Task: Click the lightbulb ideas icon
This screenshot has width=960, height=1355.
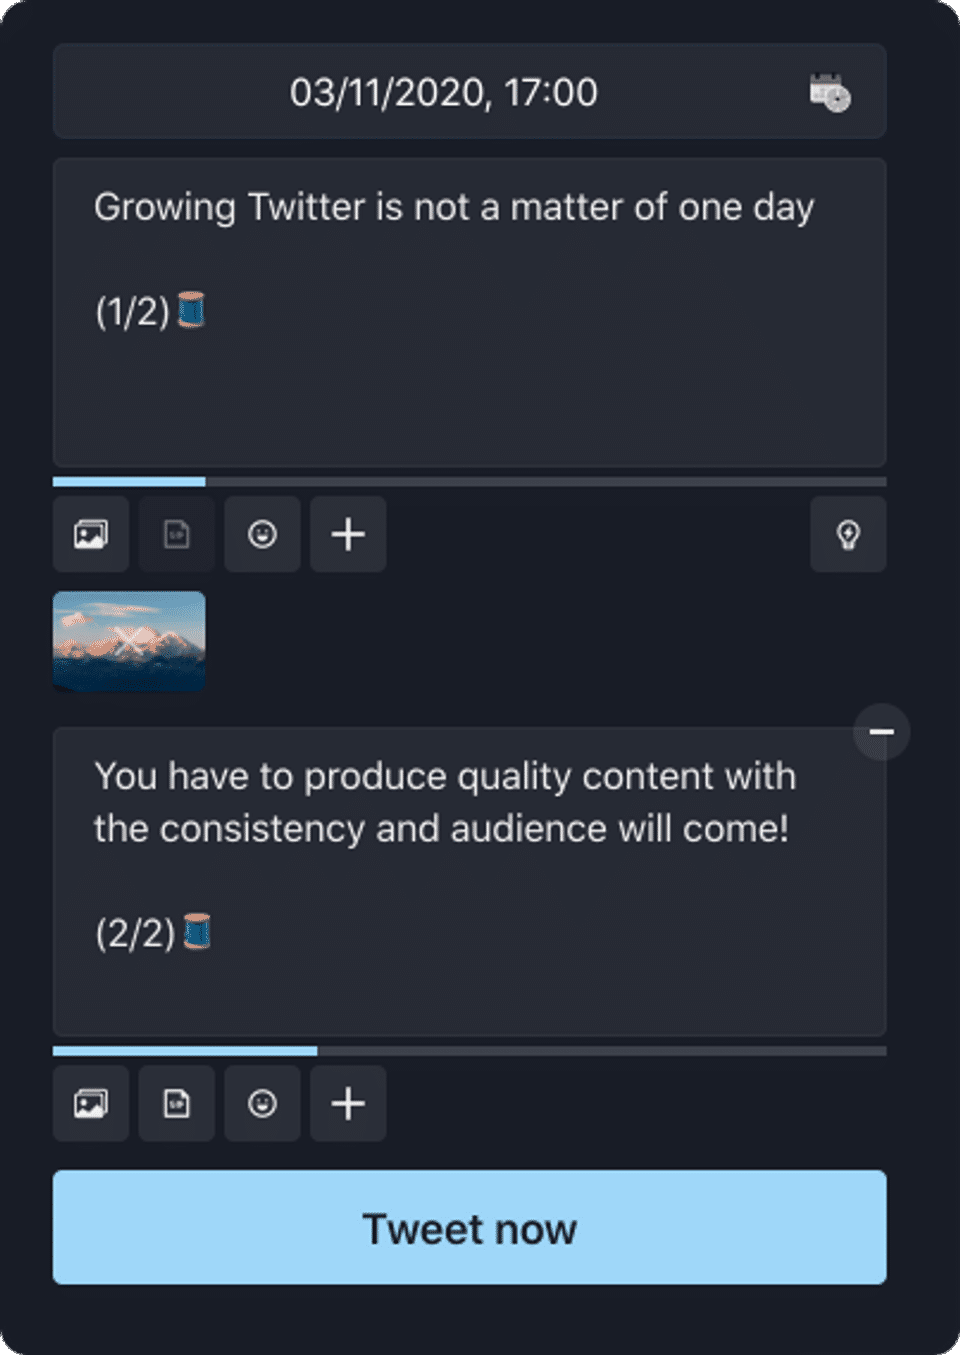Action: point(848,534)
